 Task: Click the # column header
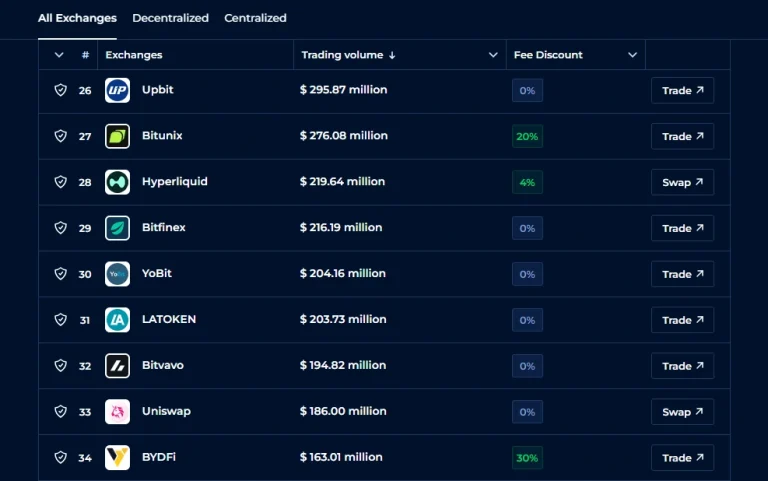[x=85, y=55]
